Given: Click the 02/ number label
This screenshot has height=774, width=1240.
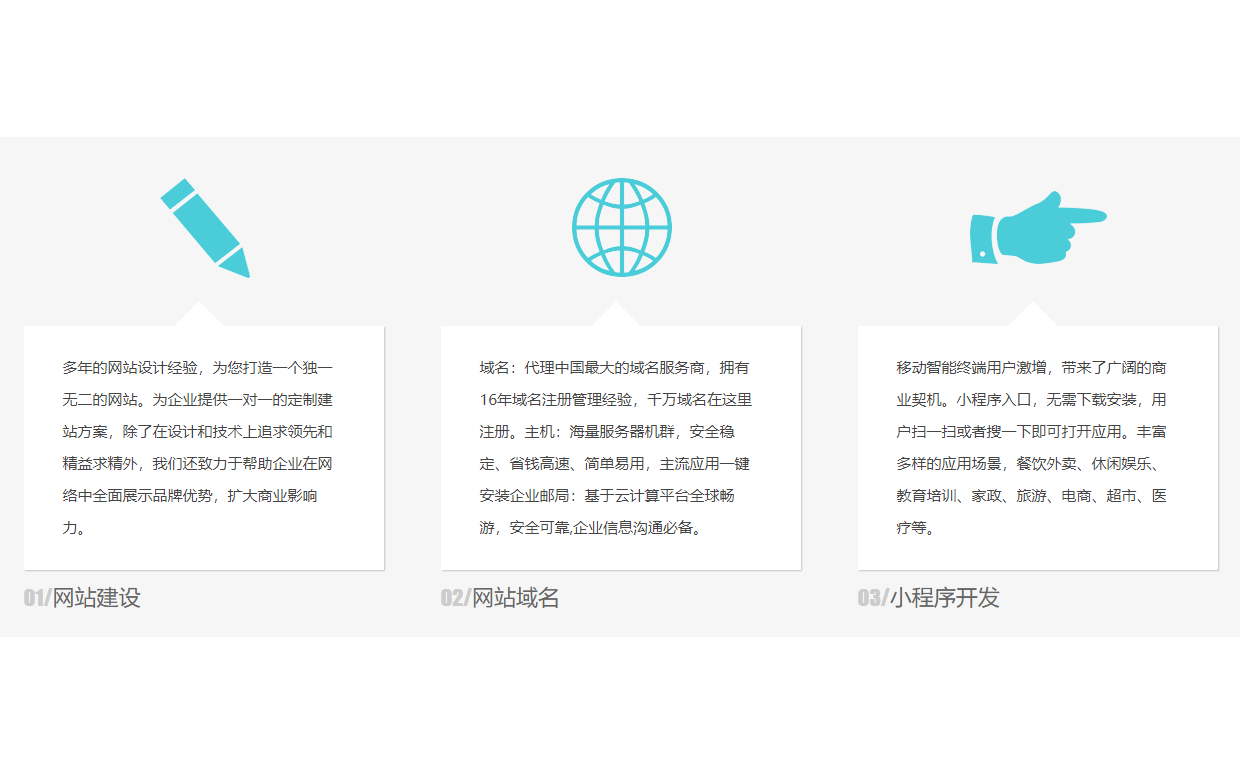Looking at the screenshot, I should [x=455, y=598].
